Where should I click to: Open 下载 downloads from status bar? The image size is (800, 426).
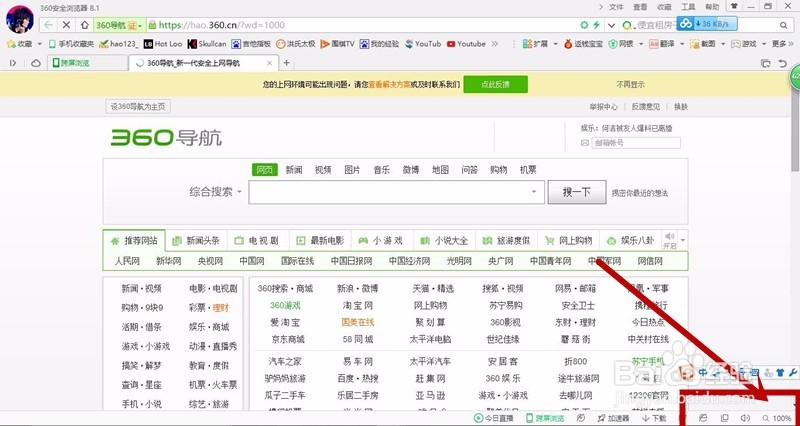coord(654,418)
